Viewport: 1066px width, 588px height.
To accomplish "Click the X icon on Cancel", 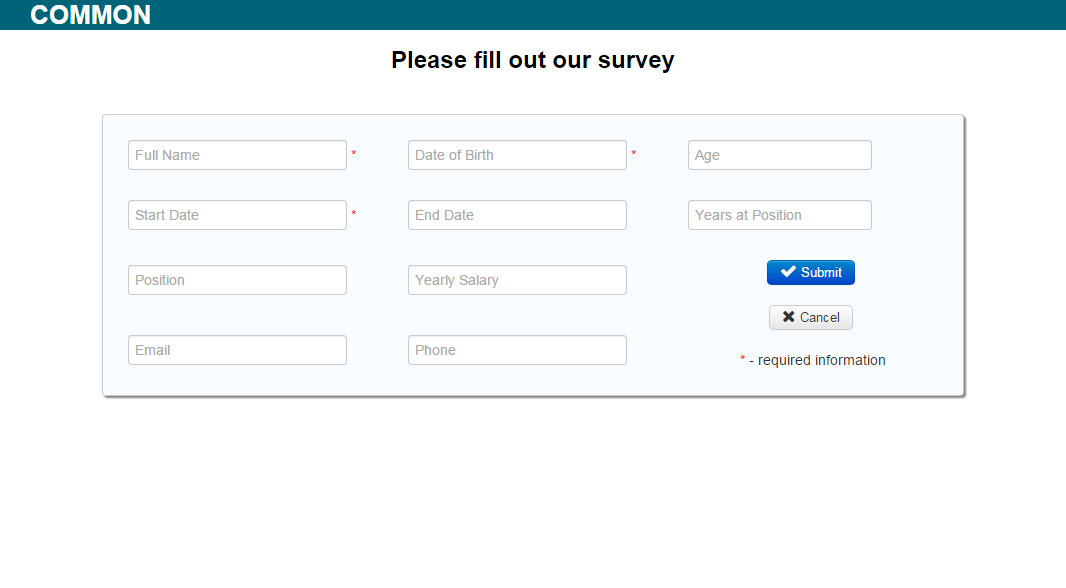I will 789,317.
